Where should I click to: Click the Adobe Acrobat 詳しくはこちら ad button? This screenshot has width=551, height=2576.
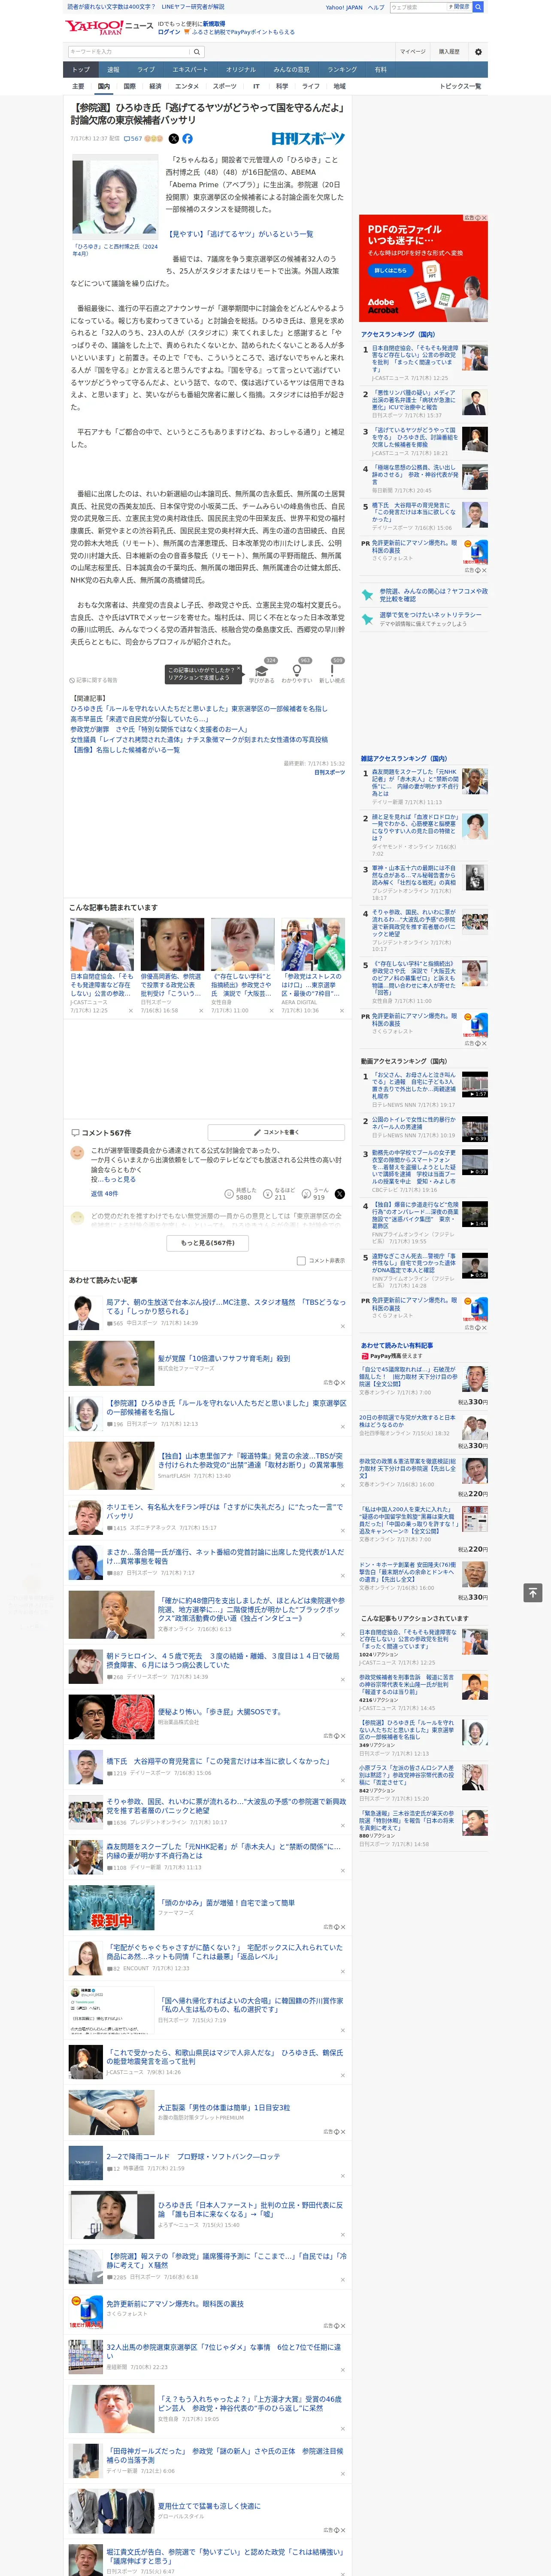[390, 270]
